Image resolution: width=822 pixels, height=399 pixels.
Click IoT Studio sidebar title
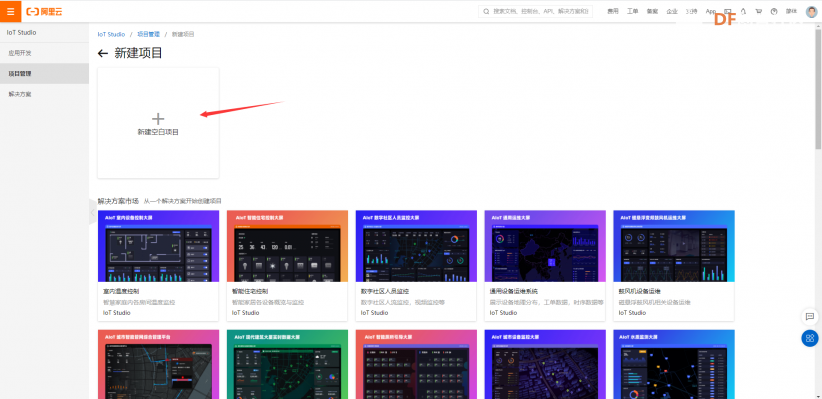pos(21,33)
